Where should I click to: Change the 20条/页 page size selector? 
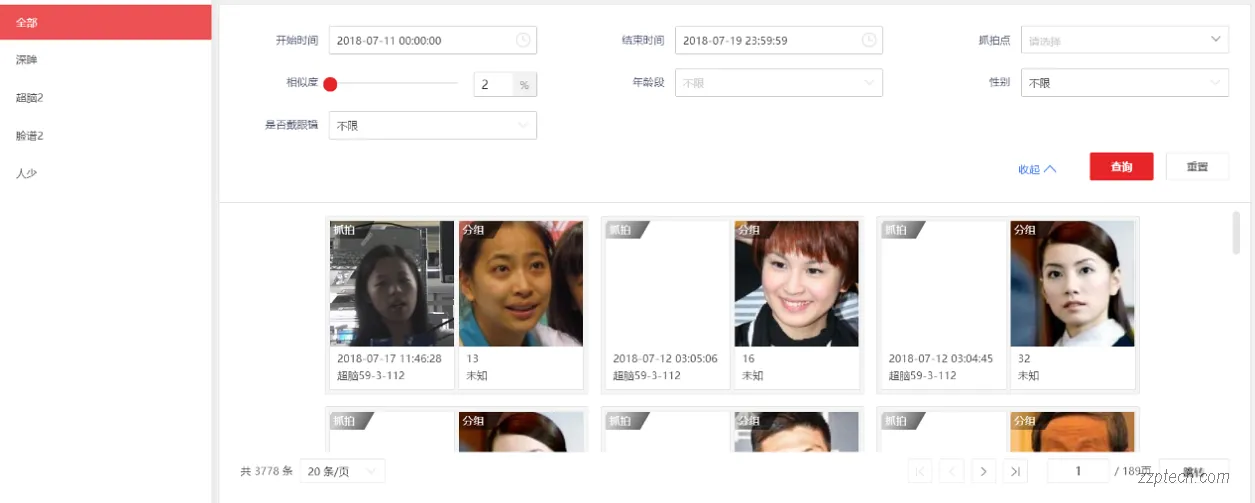click(343, 471)
